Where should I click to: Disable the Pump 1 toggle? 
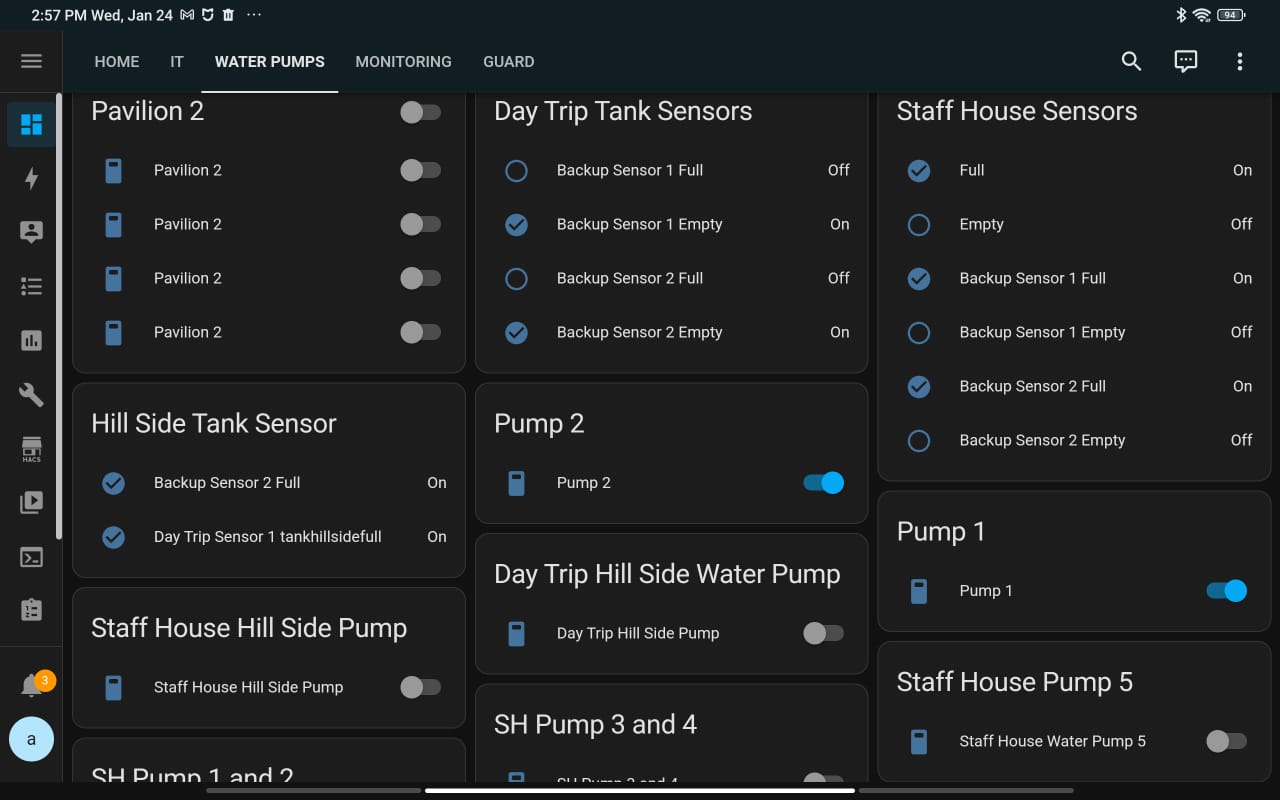[x=1226, y=591]
